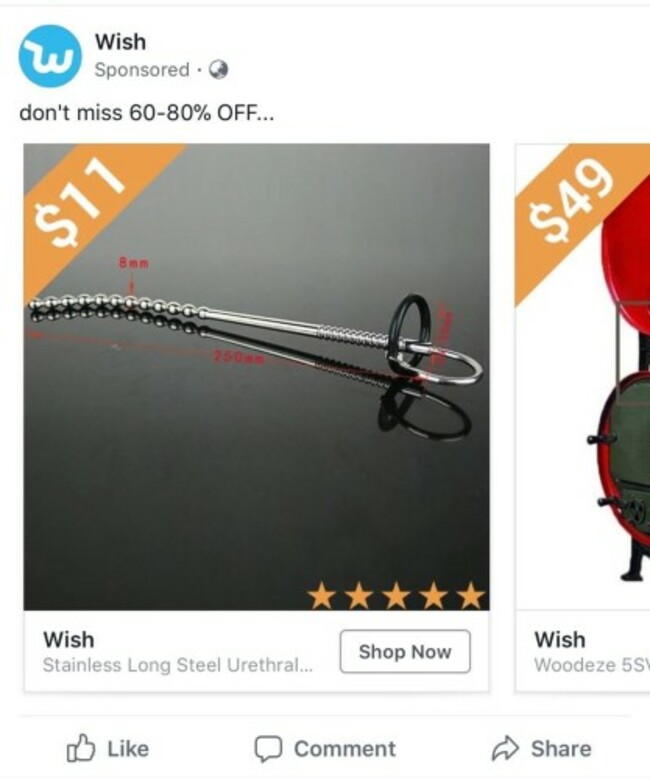Open the Wish page name in header

tap(121, 42)
